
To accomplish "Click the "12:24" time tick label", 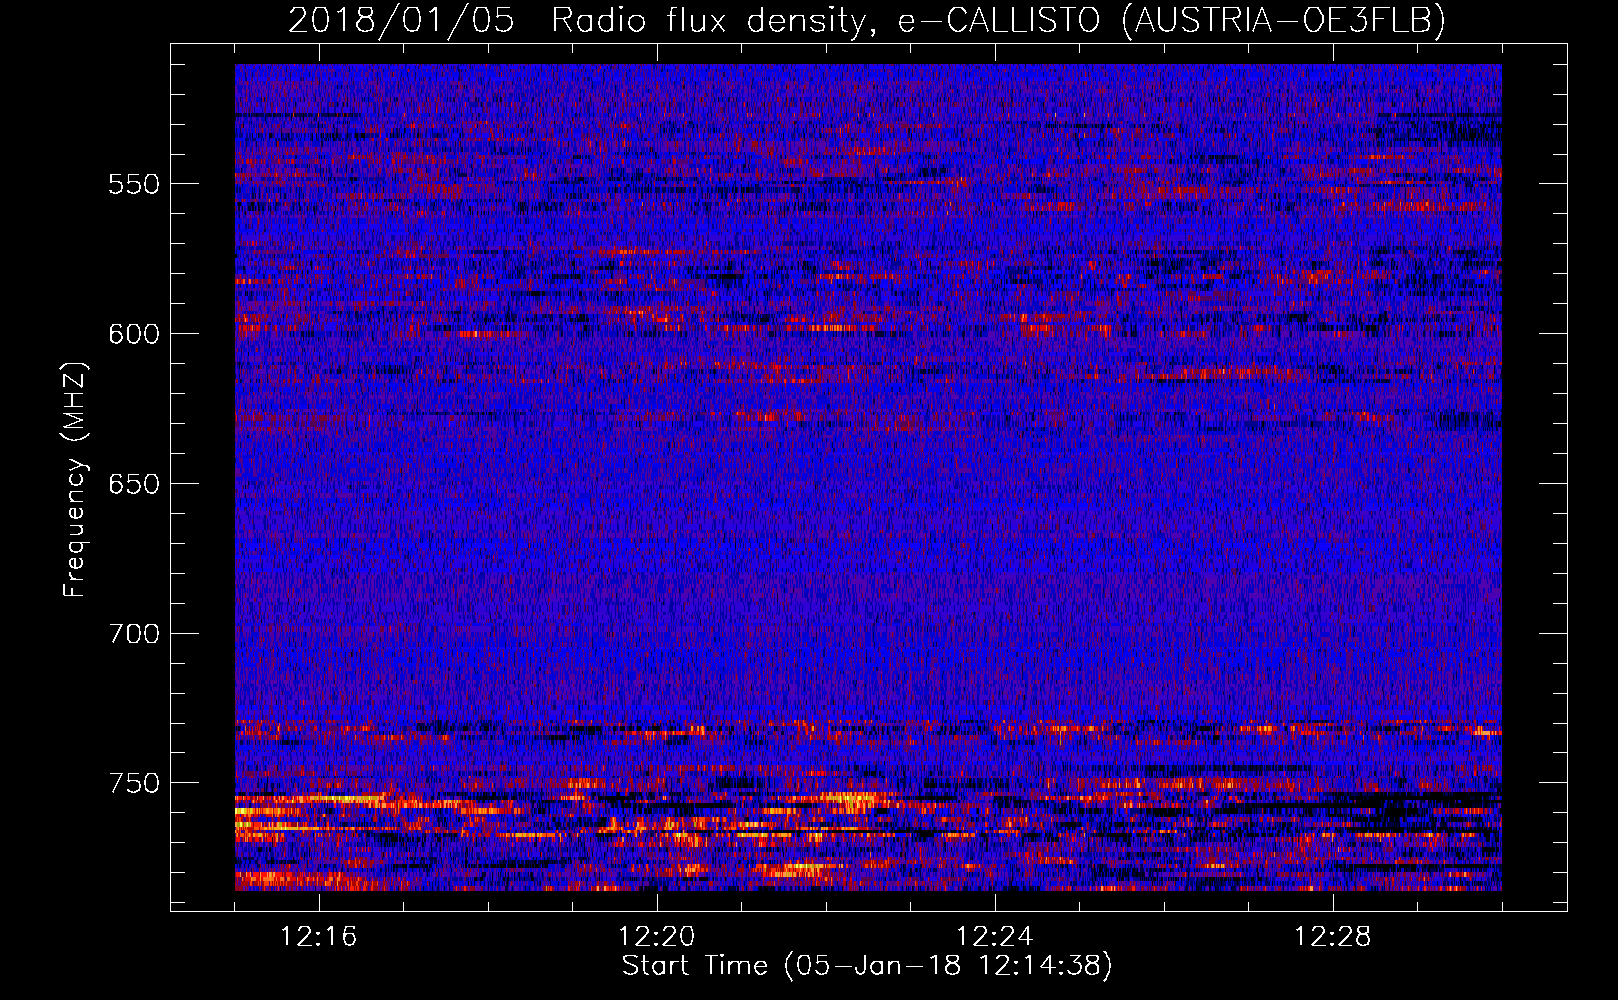I will (x=994, y=937).
